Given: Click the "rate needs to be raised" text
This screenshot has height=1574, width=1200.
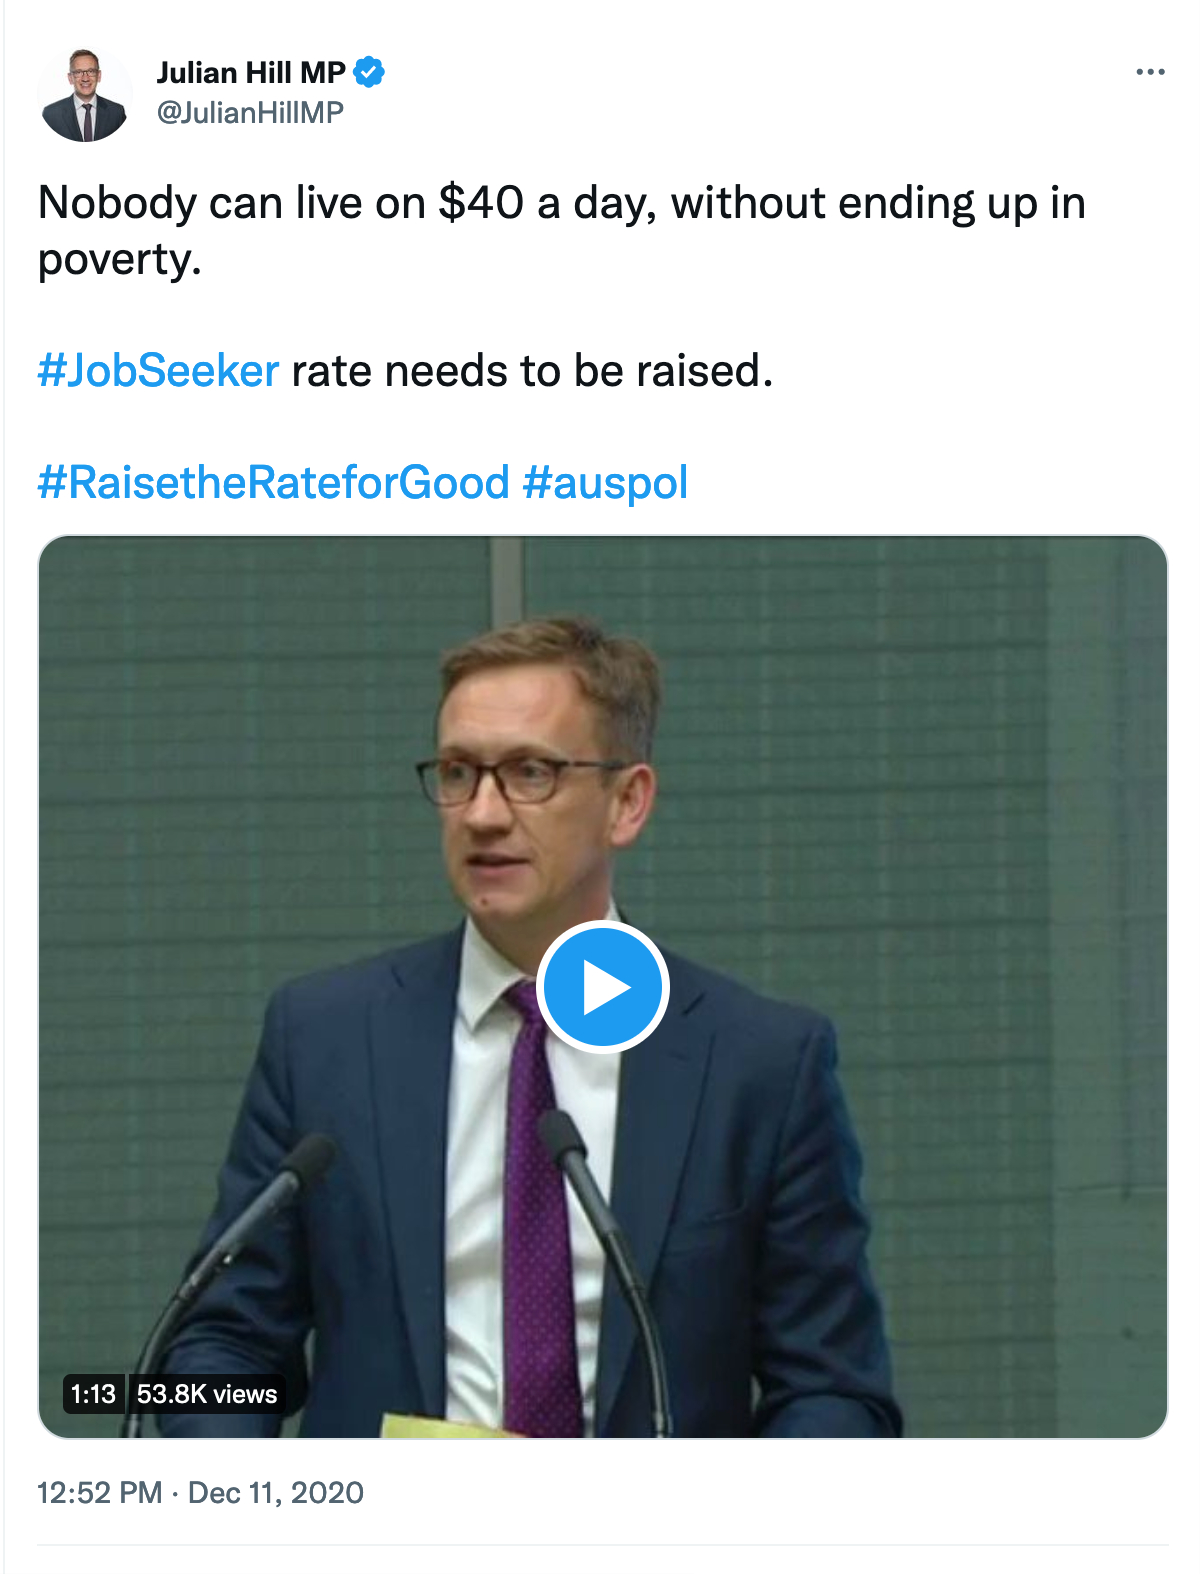Looking at the screenshot, I should point(530,371).
